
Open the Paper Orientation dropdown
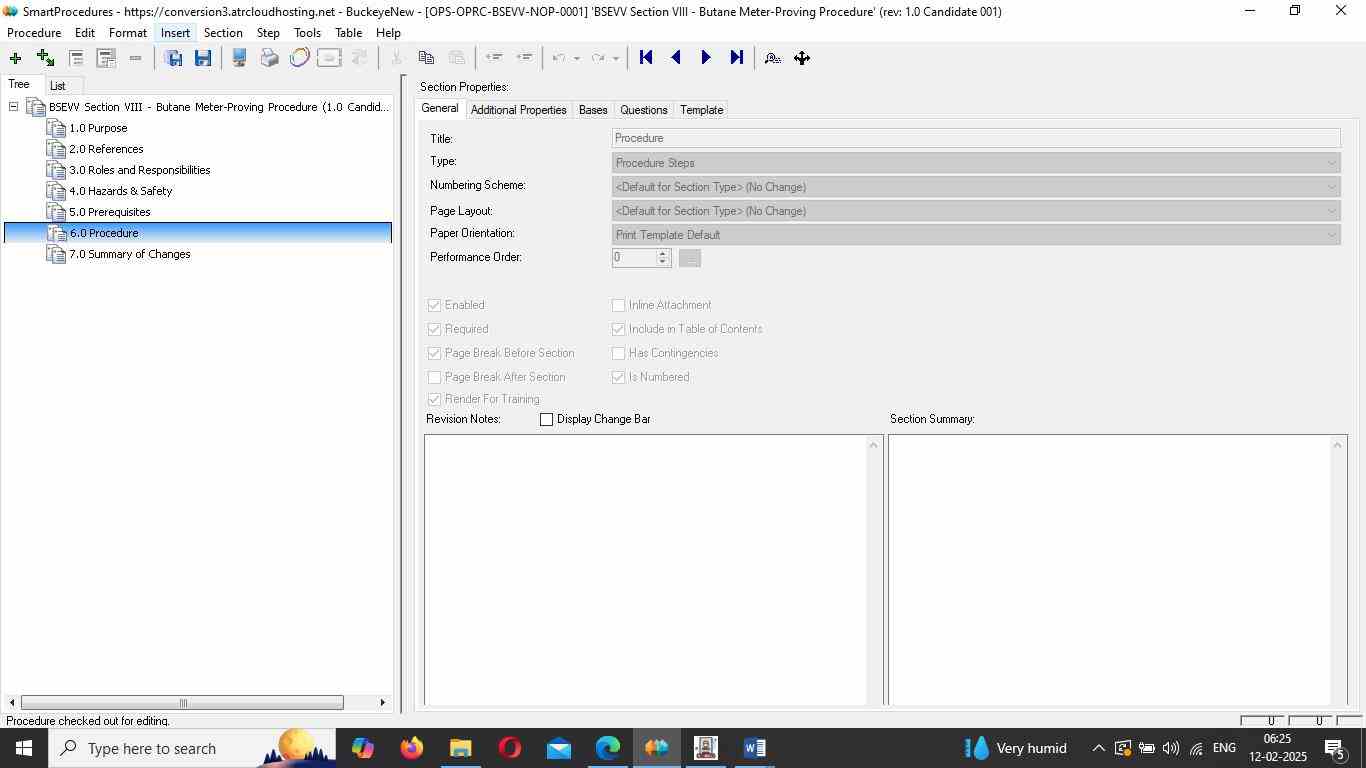976,234
